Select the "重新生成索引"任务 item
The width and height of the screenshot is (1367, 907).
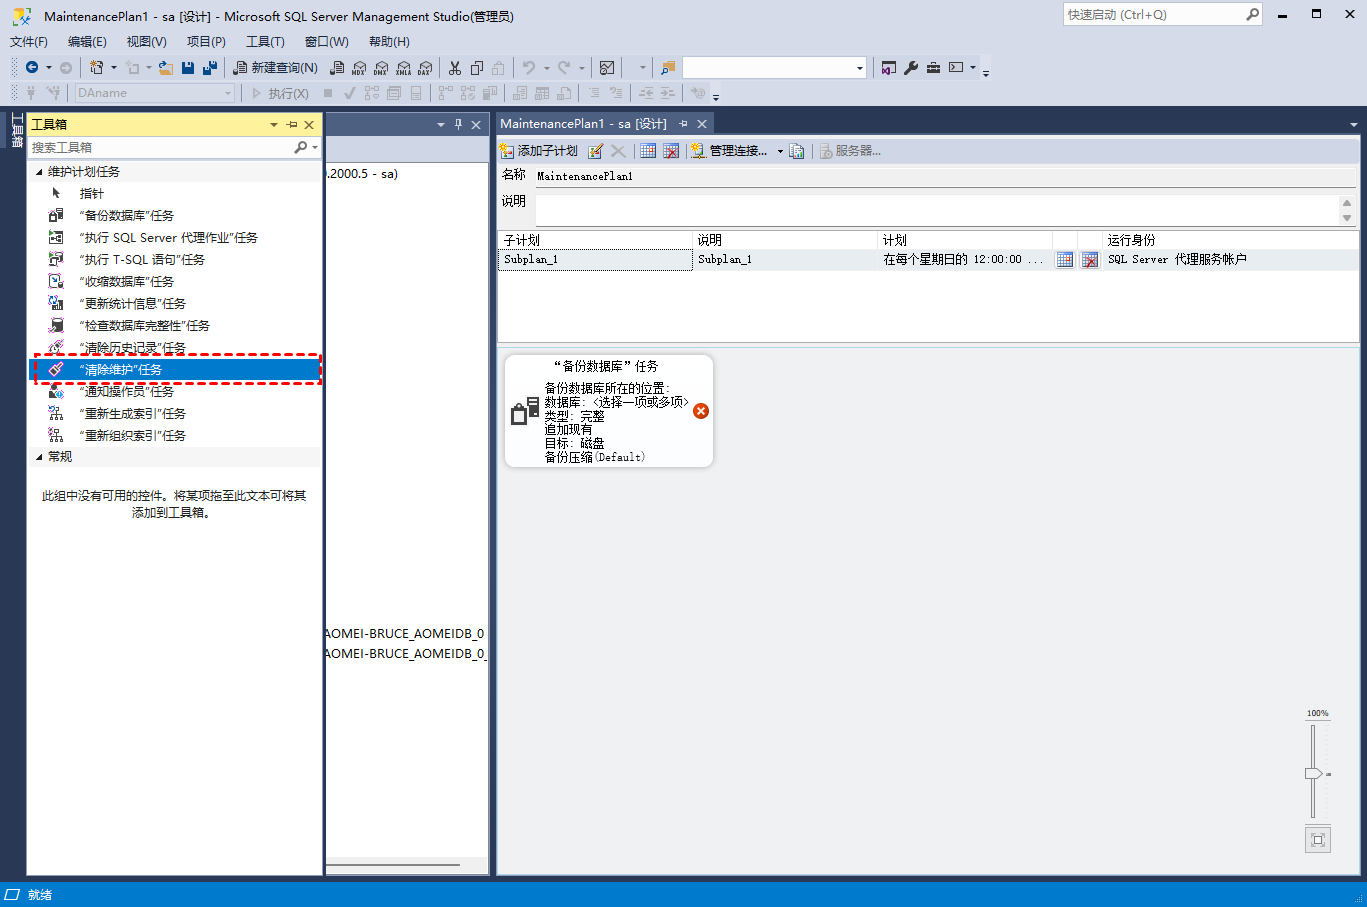tap(175, 414)
